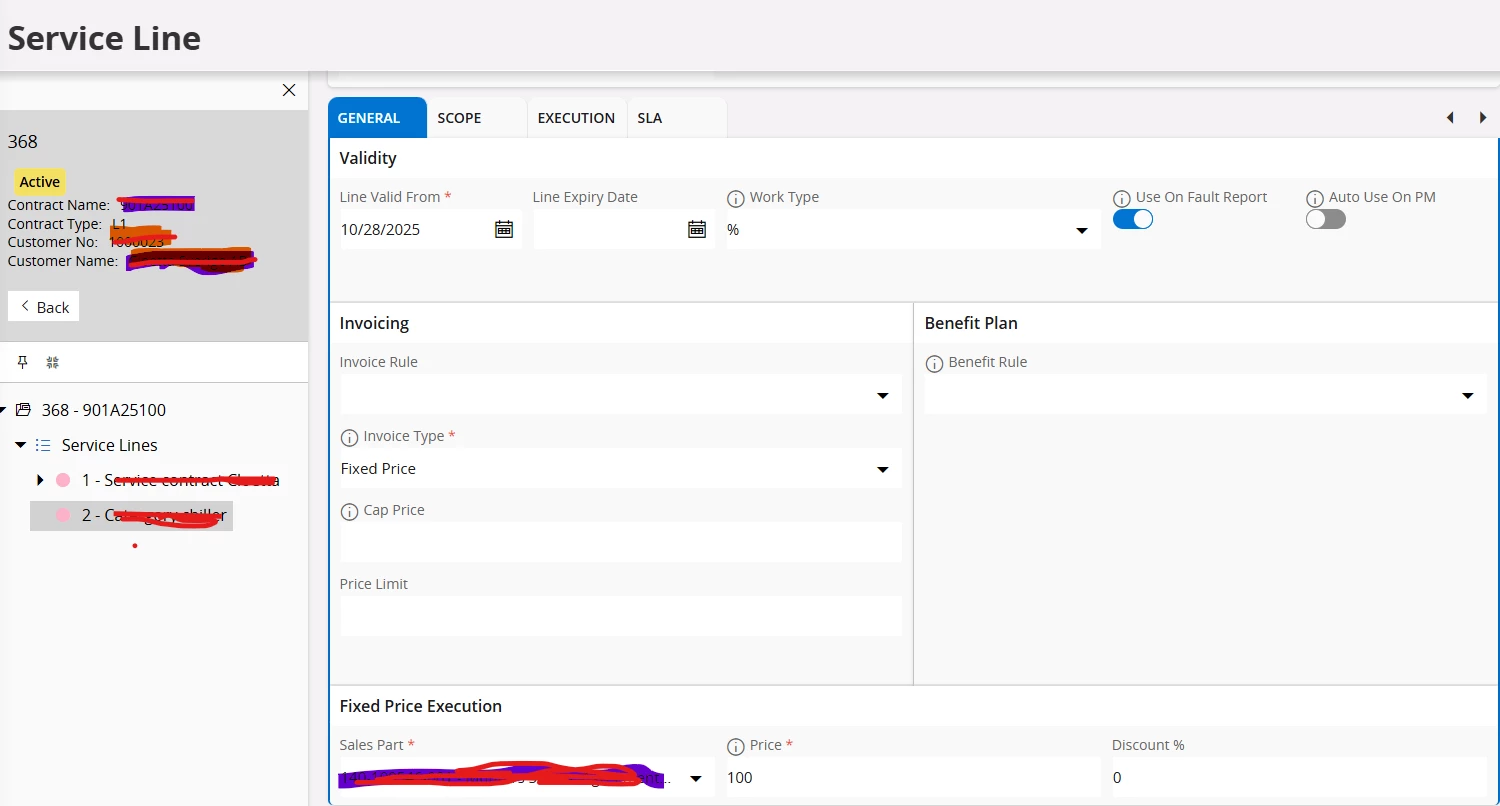1500x806 pixels.
Task: Collapse the Service Lines tree node
Action: point(21,445)
